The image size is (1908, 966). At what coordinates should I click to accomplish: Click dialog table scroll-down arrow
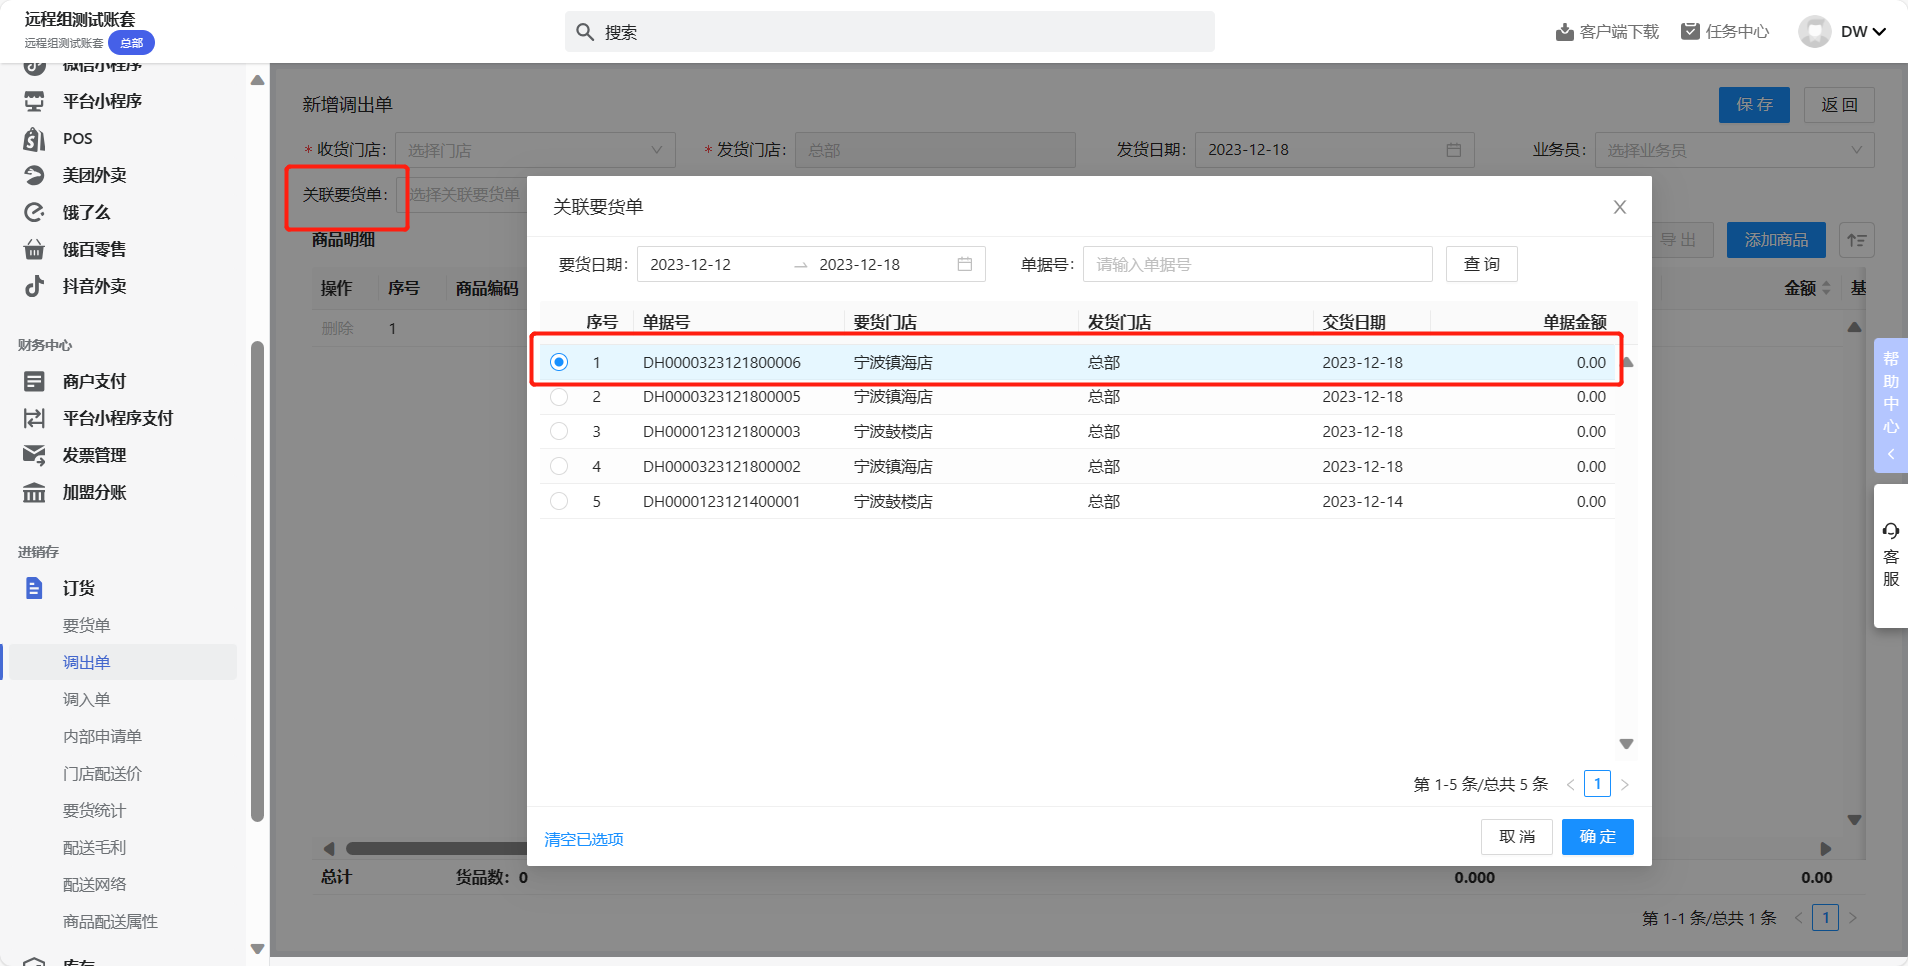tap(1627, 744)
